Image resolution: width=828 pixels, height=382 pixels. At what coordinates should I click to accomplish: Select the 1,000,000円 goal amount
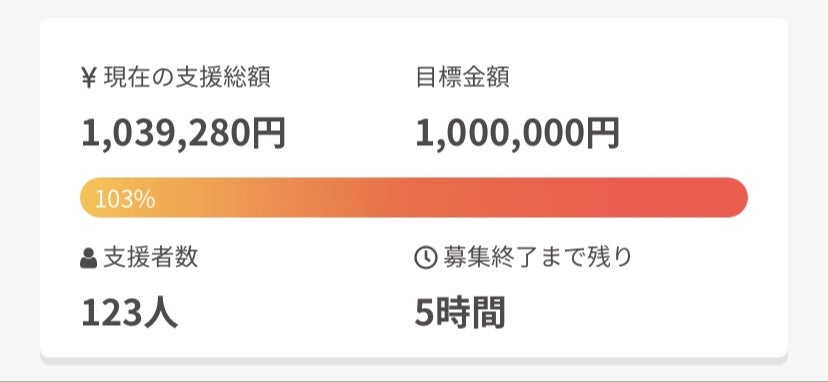click(518, 133)
